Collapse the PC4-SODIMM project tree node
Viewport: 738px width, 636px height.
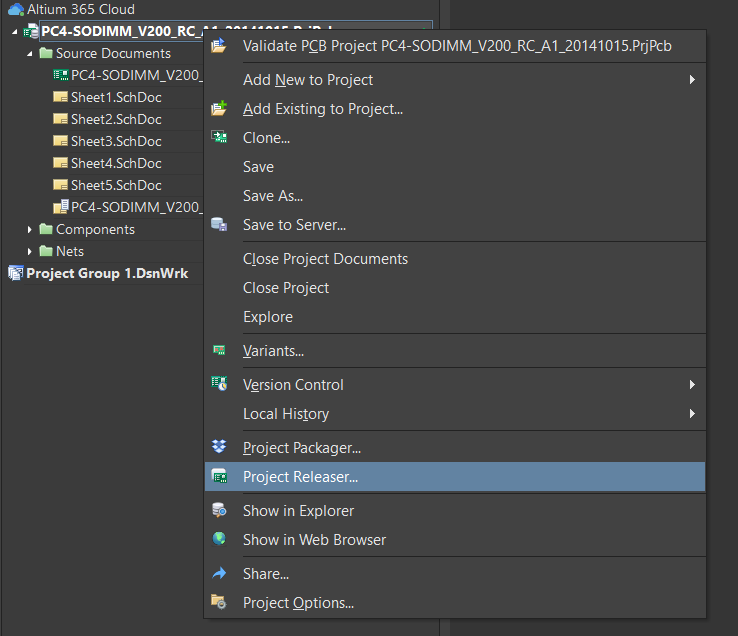coord(15,32)
